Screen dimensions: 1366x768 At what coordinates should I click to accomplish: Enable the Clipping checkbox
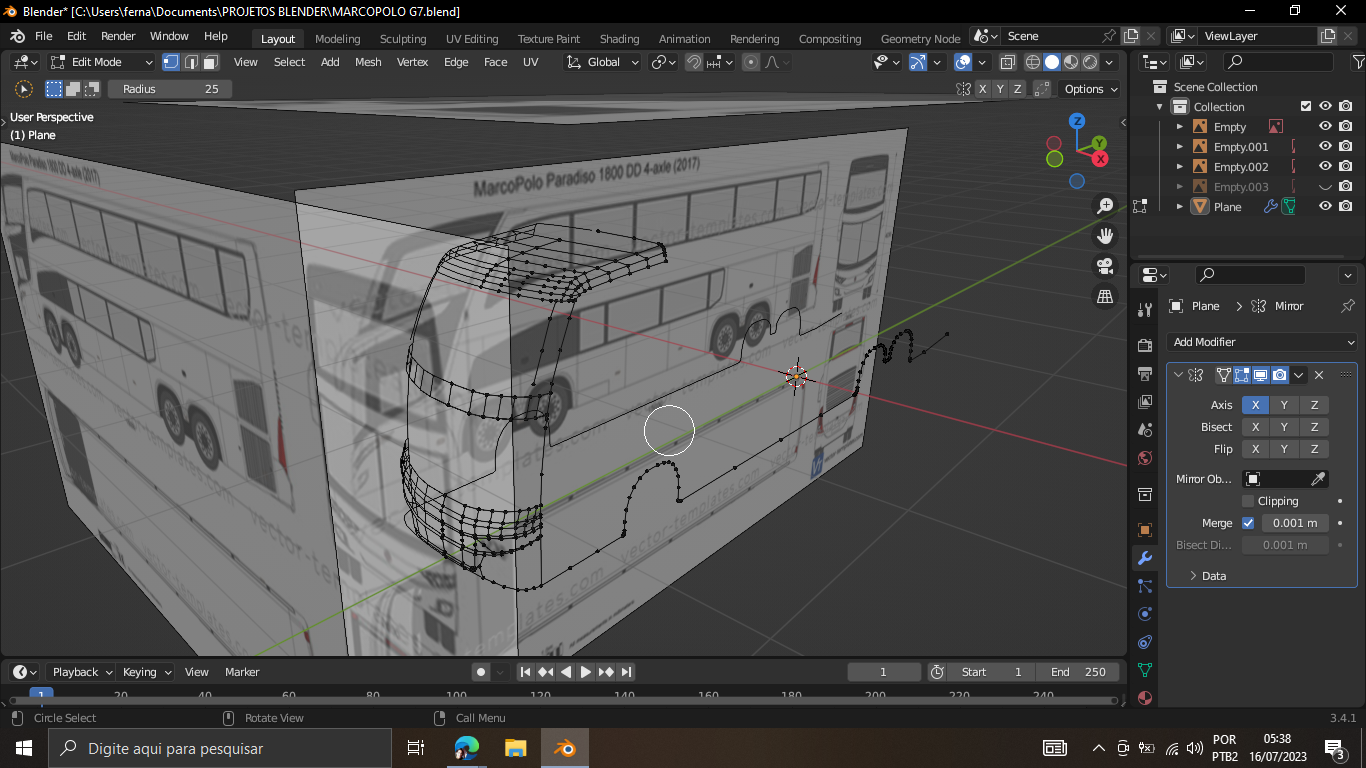tap(1248, 501)
